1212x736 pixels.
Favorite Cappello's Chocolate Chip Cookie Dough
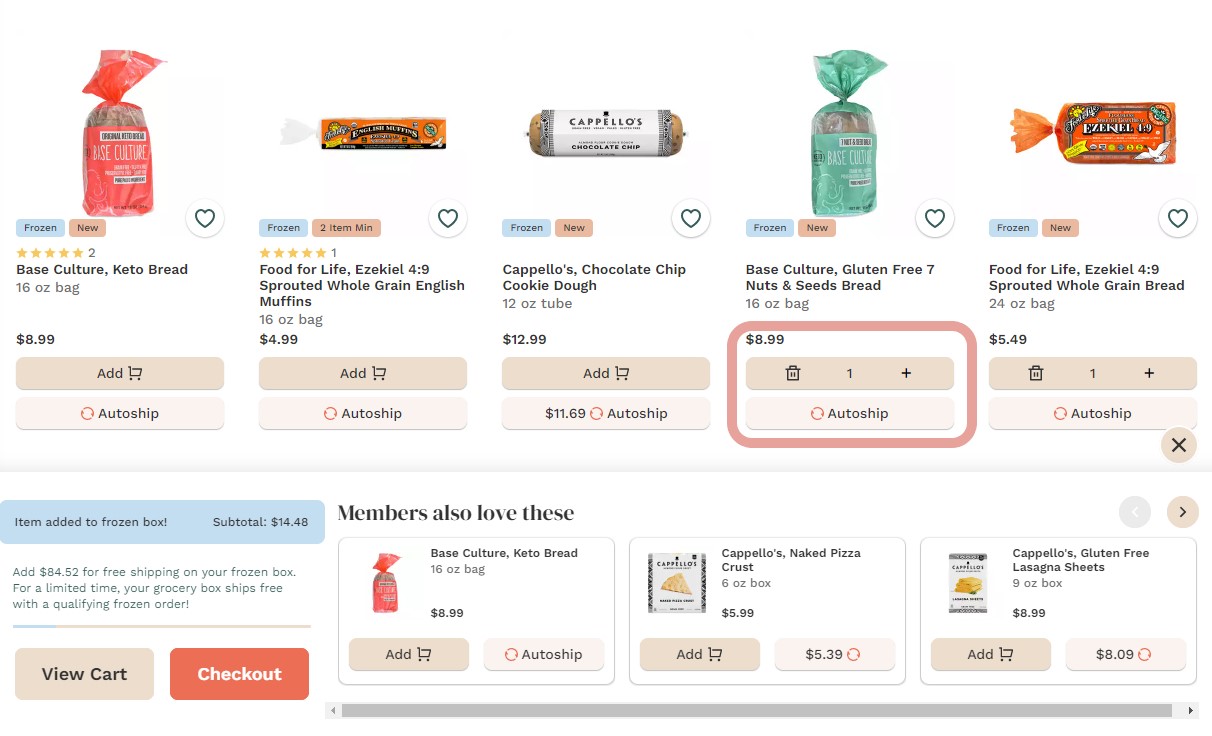tap(691, 218)
